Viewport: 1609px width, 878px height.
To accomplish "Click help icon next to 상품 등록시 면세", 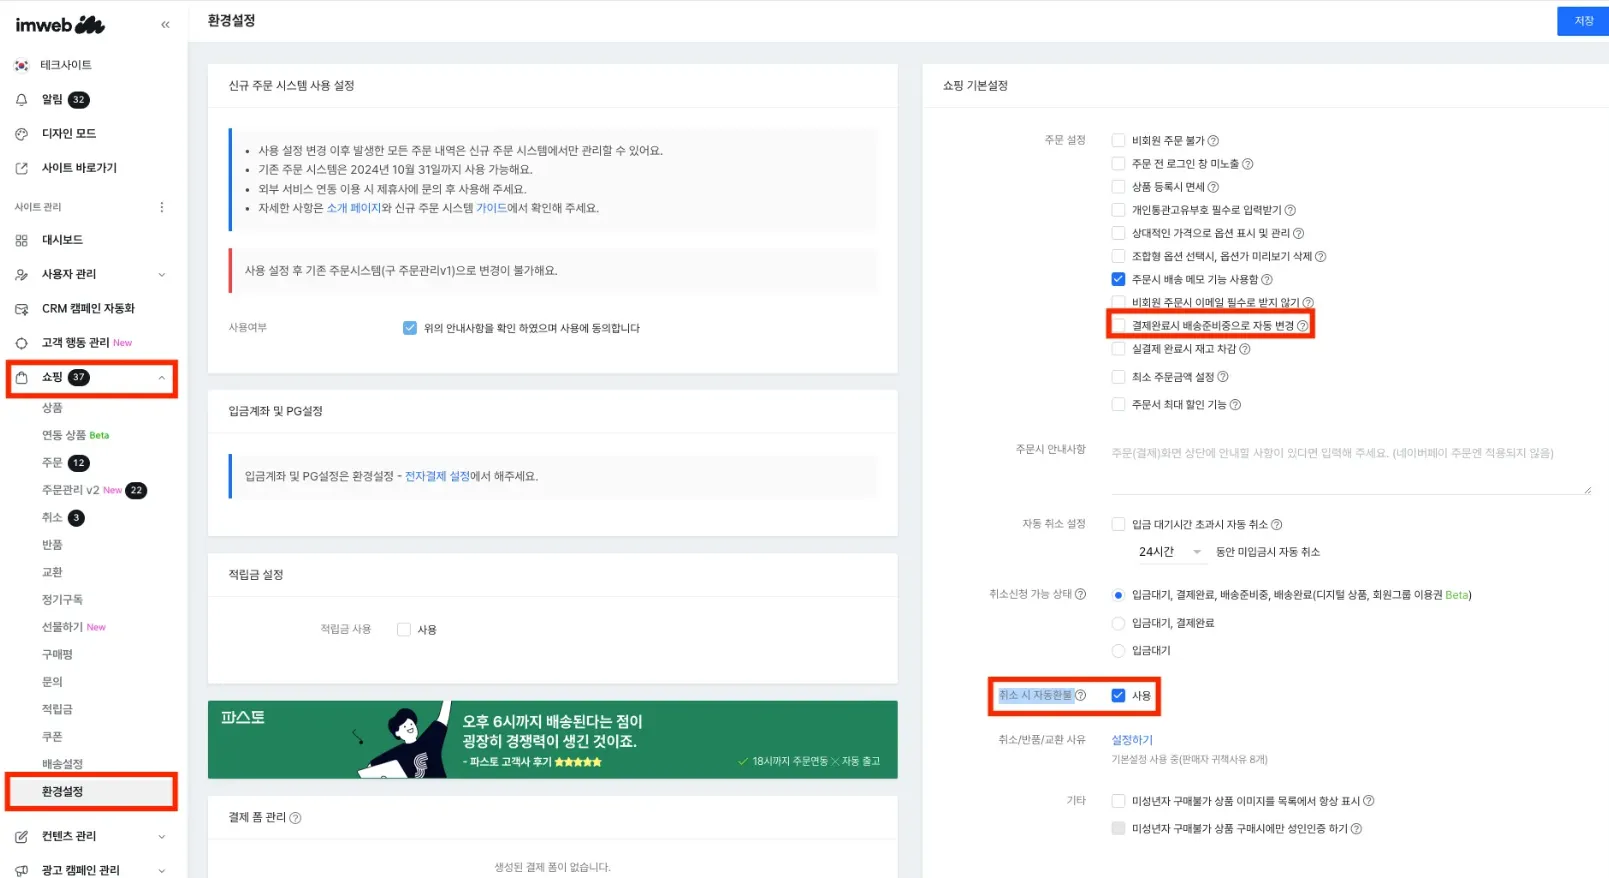I will coord(1213,187).
